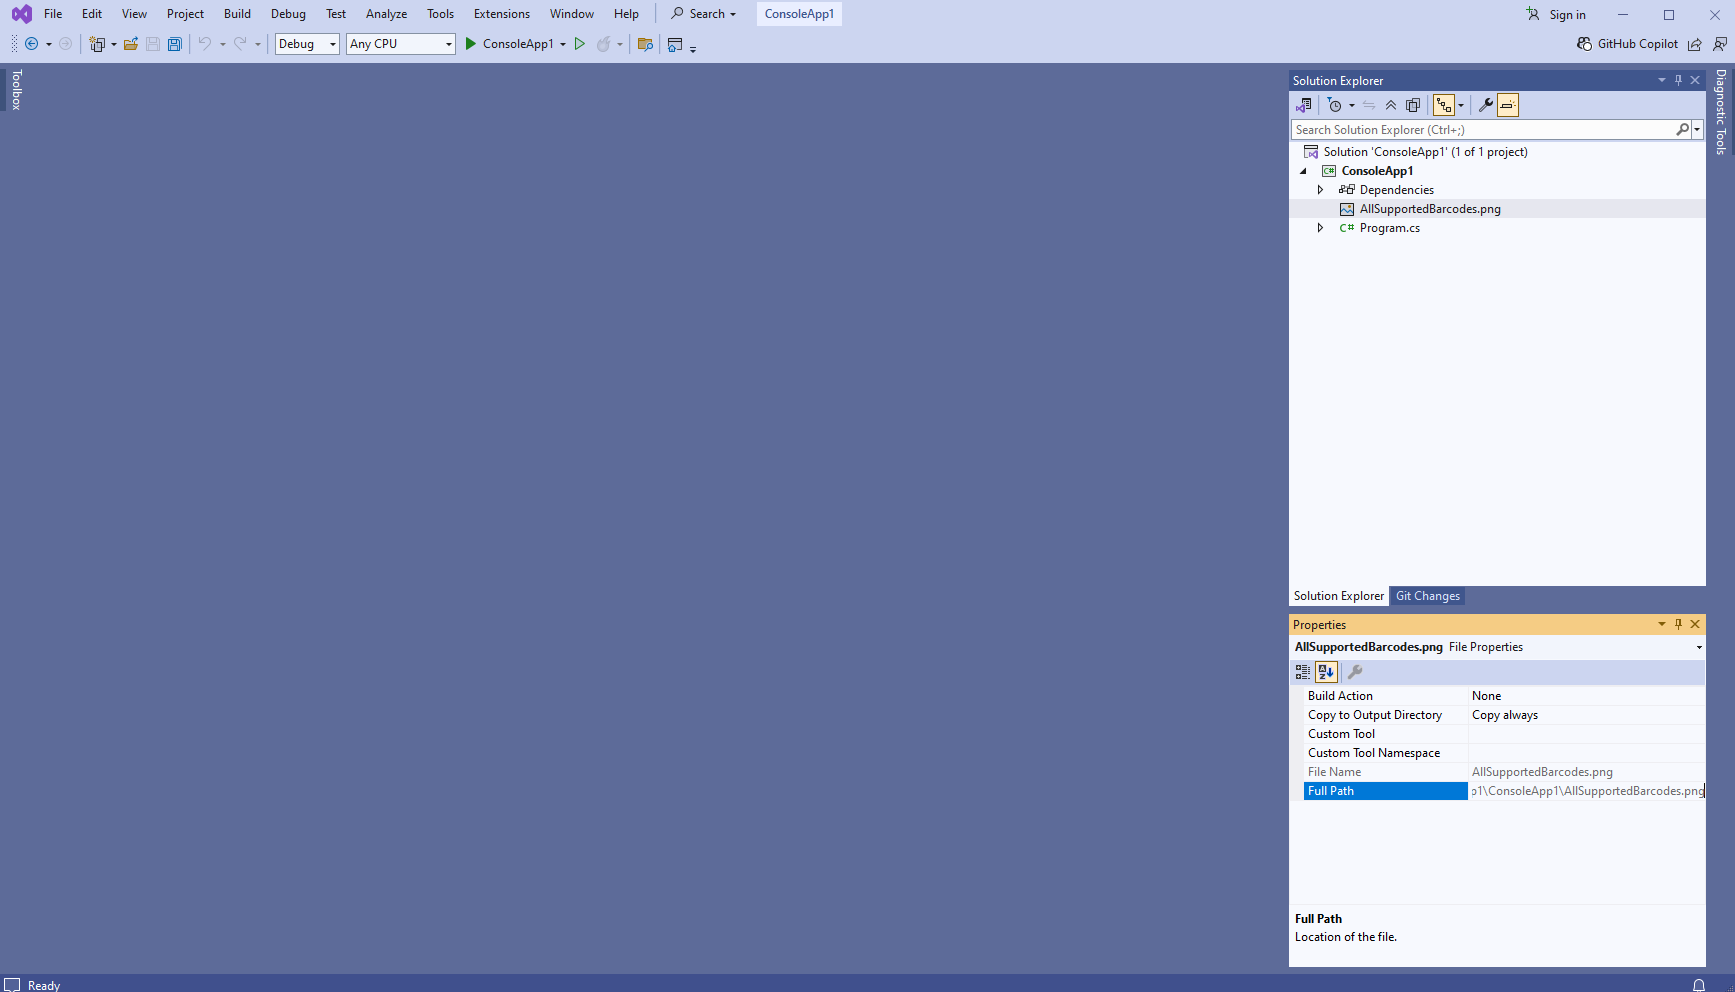Click the GitHub Copilot button
Screen dimensions: 1735x992
1627,44
